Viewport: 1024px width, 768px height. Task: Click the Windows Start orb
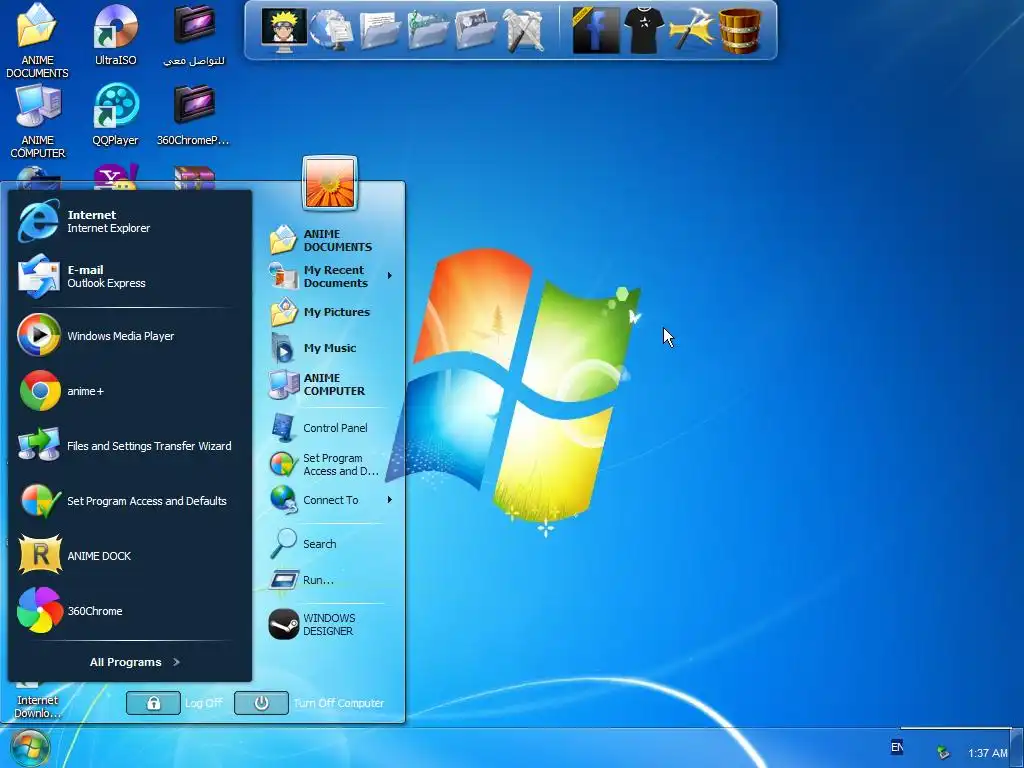pyautogui.click(x=29, y=748)
